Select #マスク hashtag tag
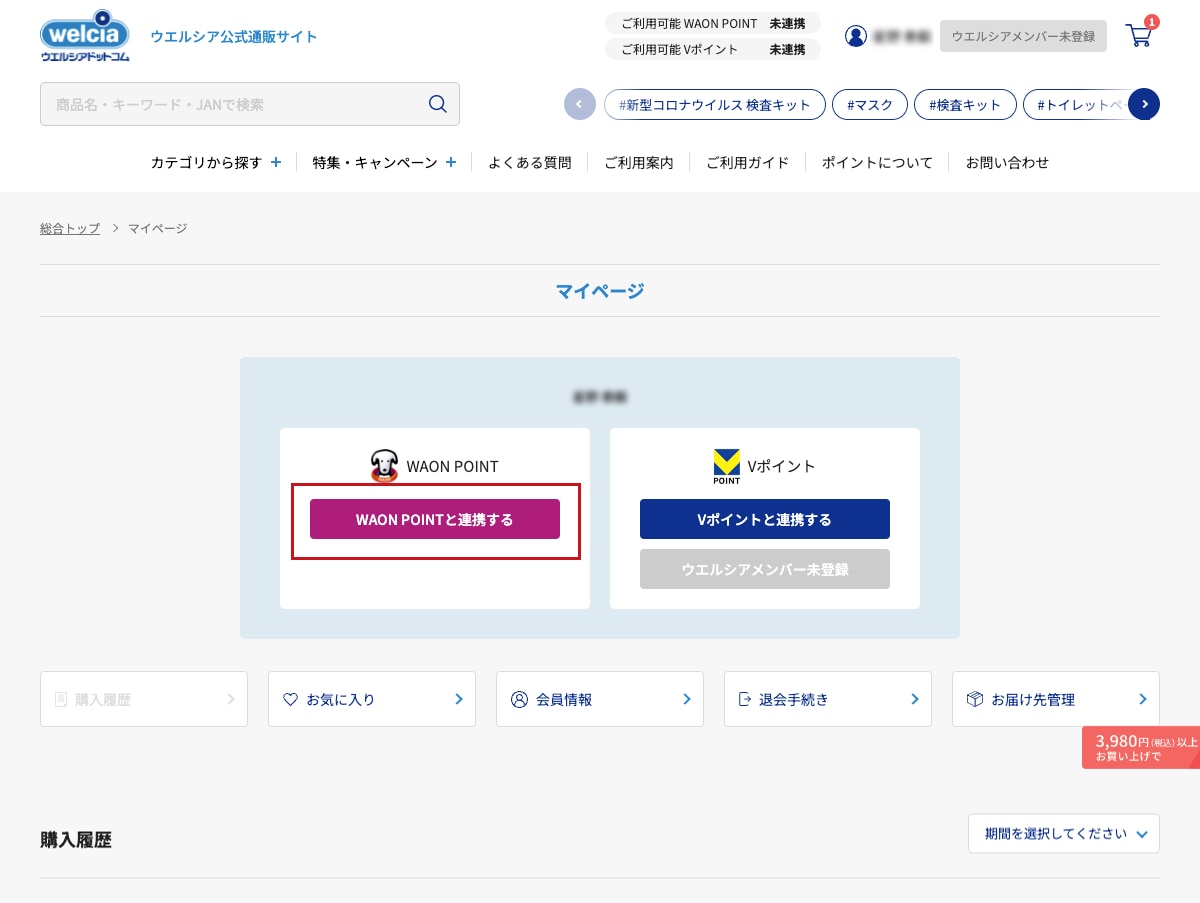The image size is (1200, 903). [x=870, y=104]
